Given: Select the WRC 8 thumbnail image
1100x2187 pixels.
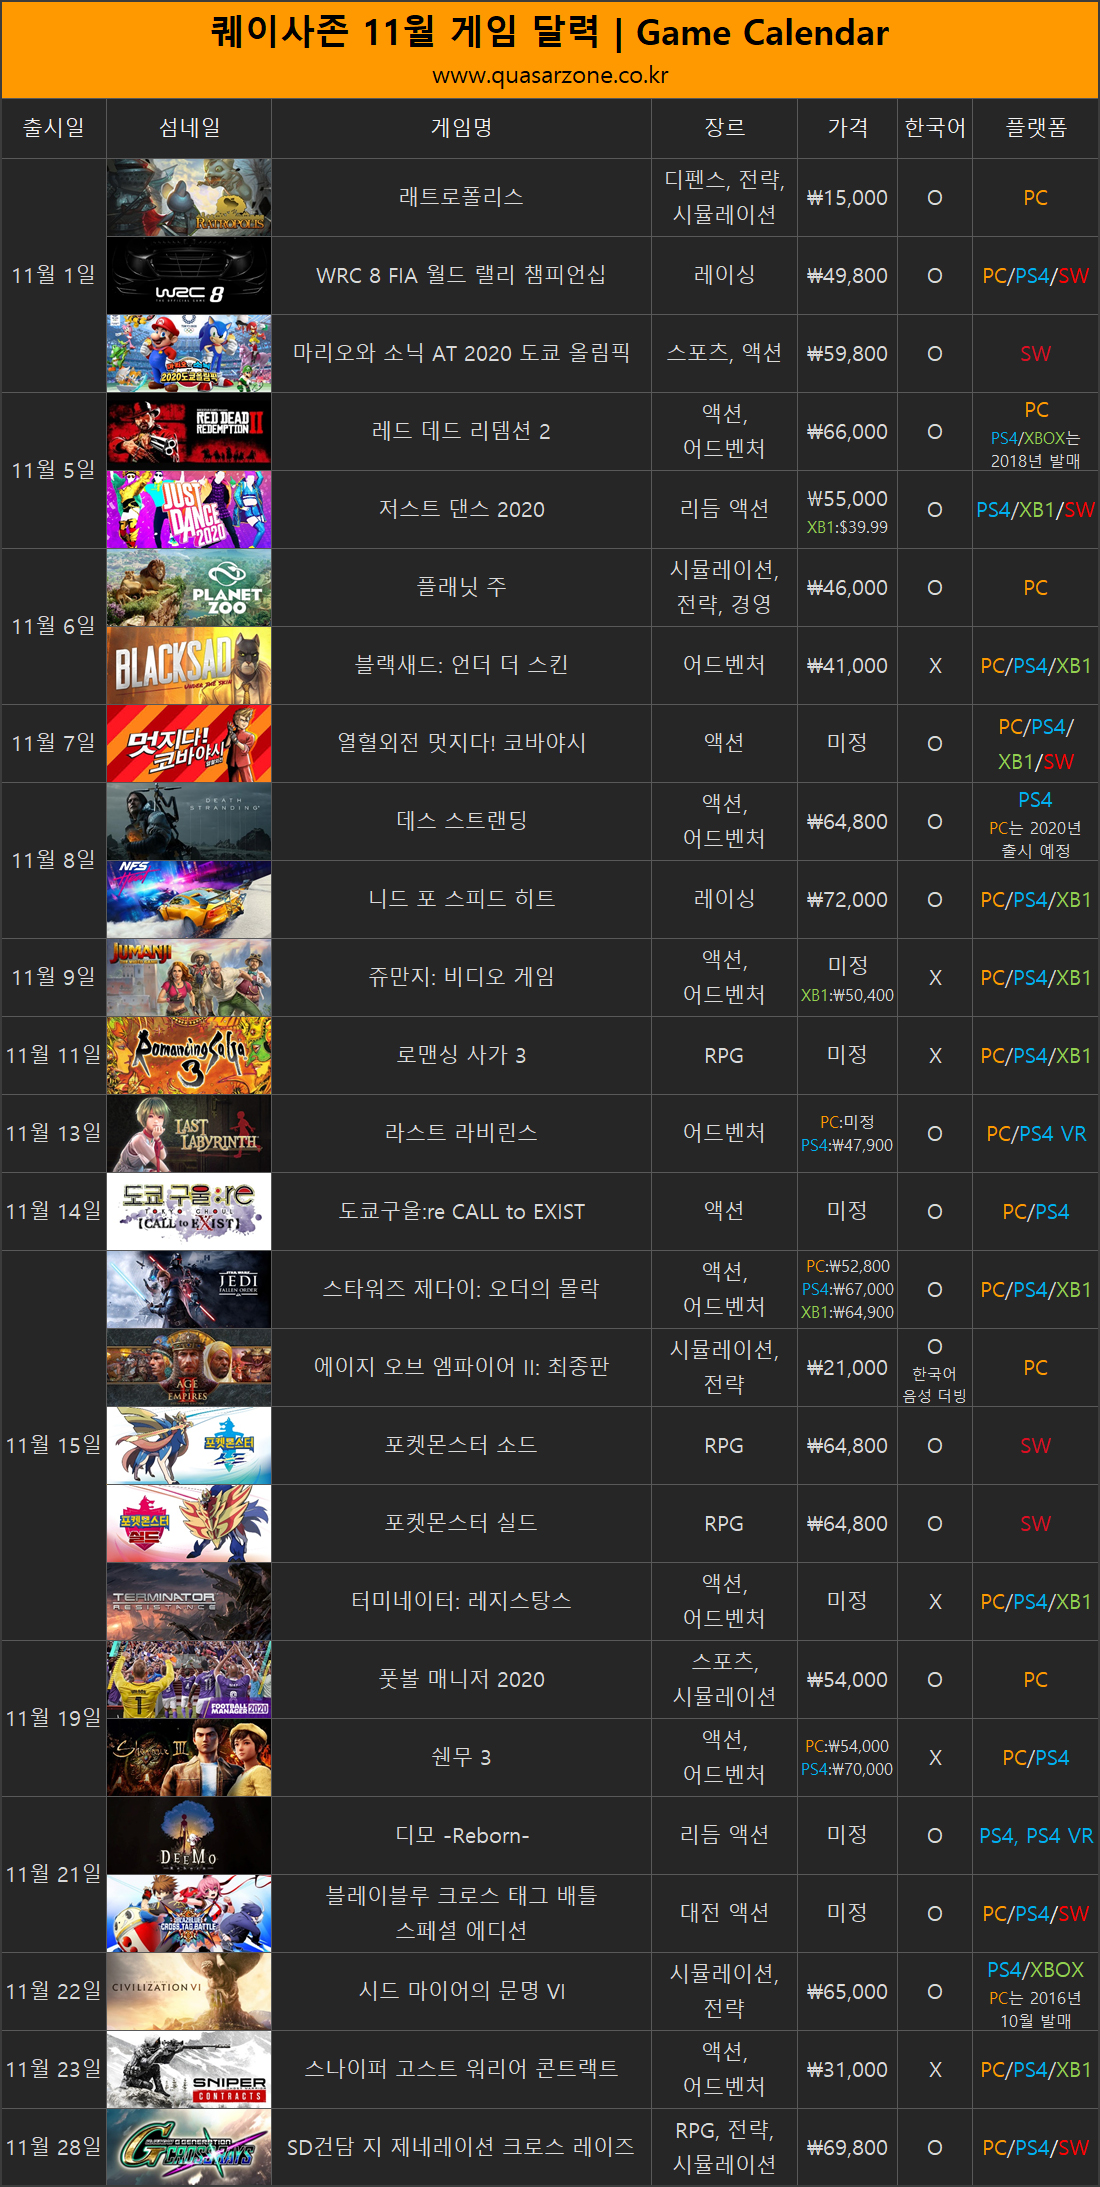Looking at the screenshot, I should [x=189, y=276].
